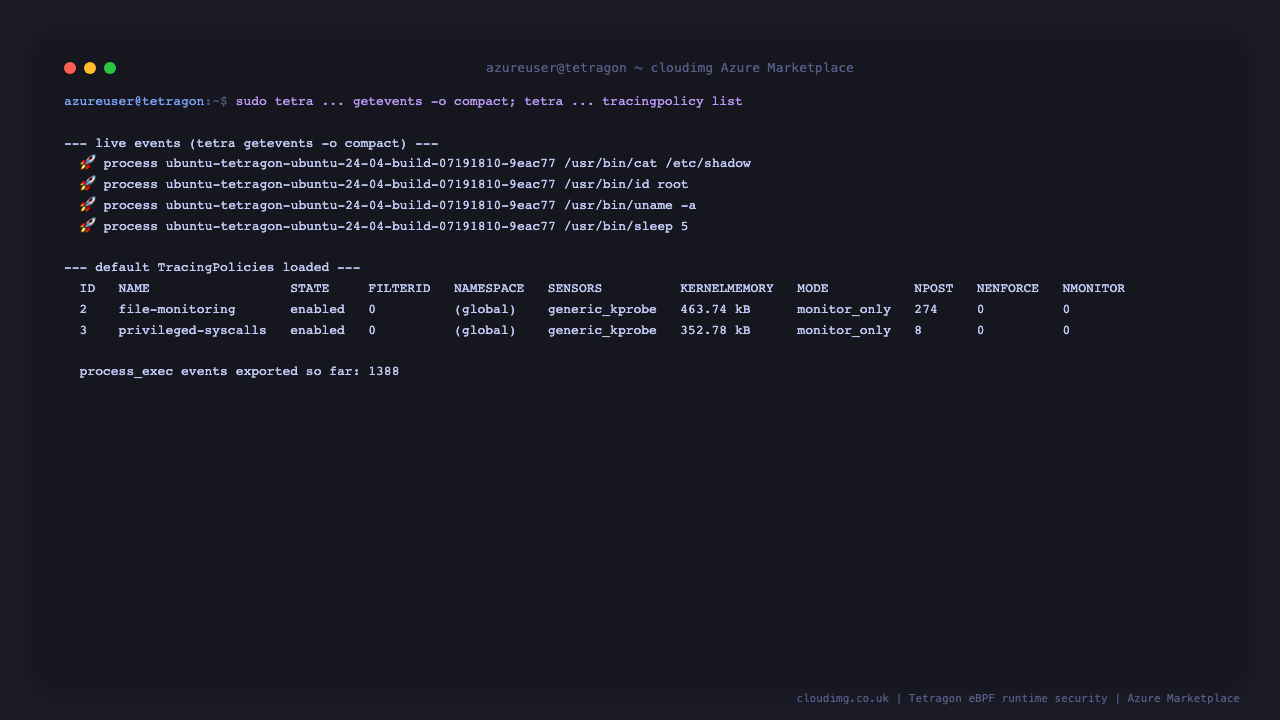Click the sudo tetra getevents command text
Image resolution: width=1280 pixels, height=720 pixels.
click(x=489, y=101)
